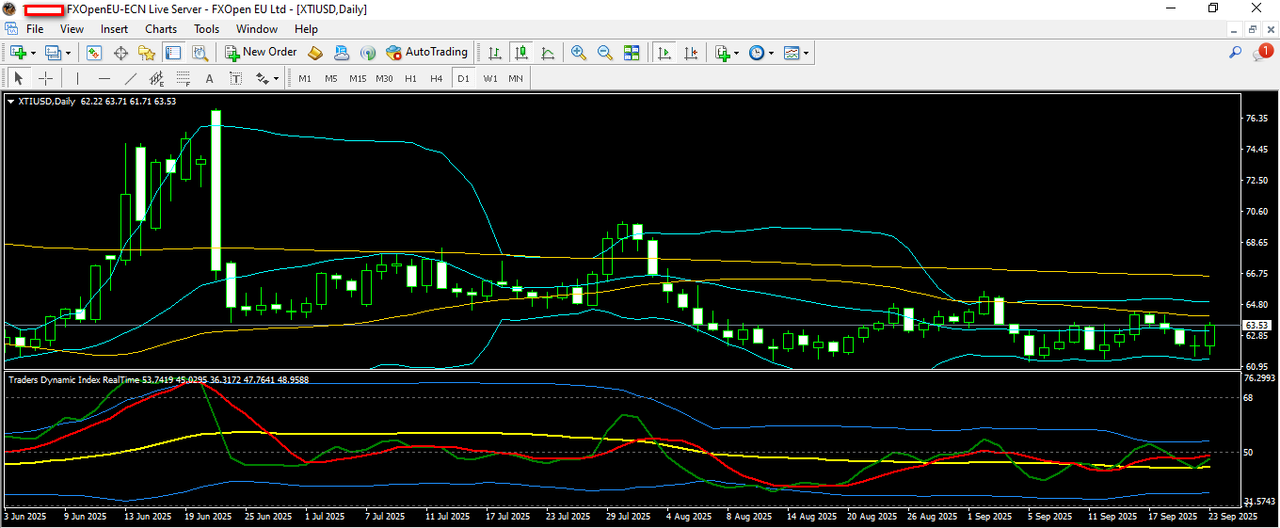Toggle chart Auto Scroll
The image size is (1280, 528).
click(663, 52)
